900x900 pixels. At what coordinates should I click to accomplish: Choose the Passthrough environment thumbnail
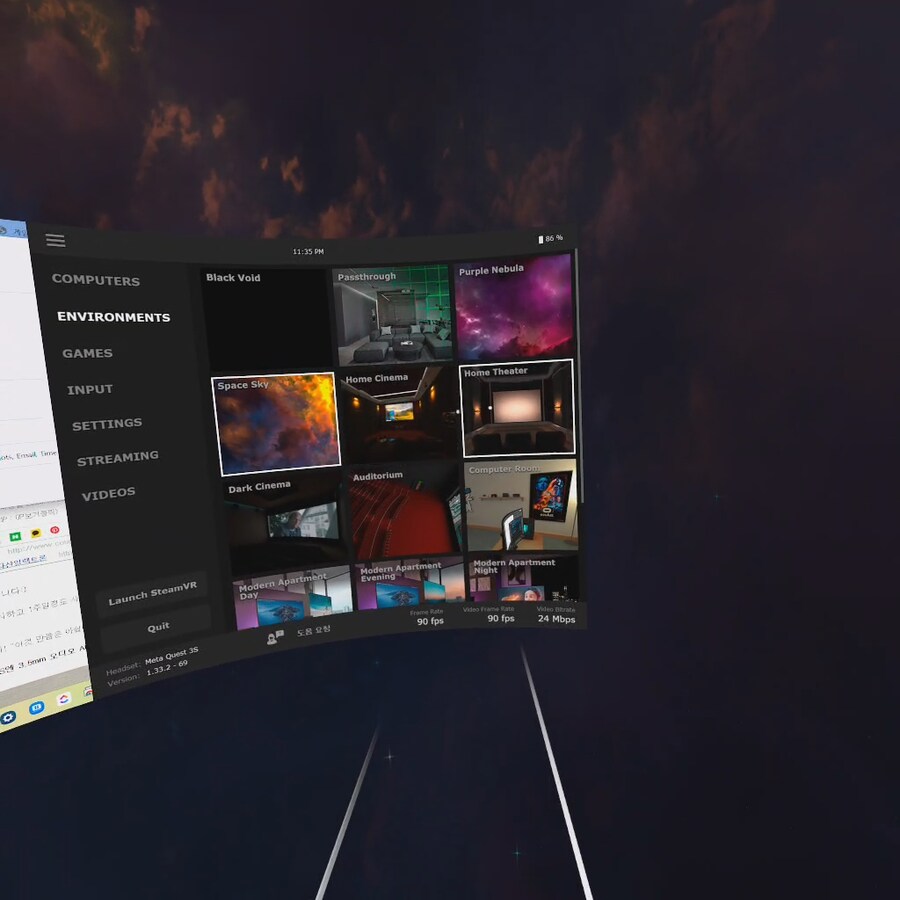click(392, 315)
